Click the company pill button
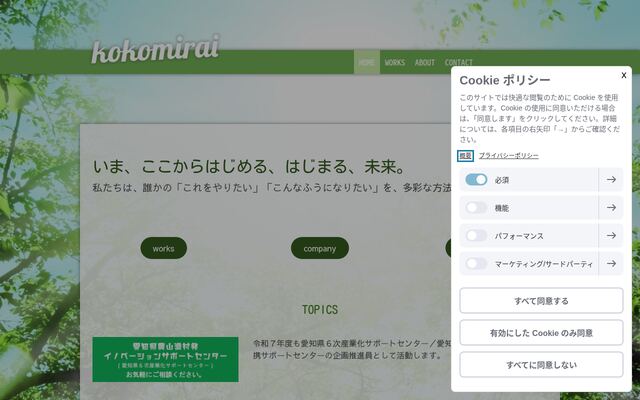The height and width of the screenshot is (400, 640). click(x=320, y=248)
